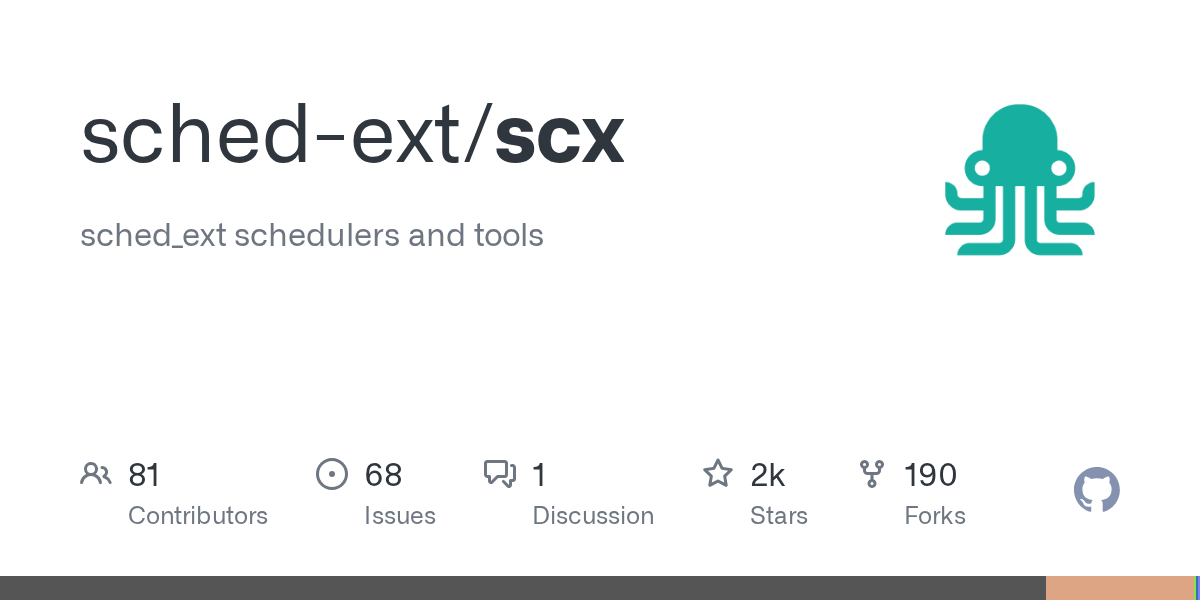
Task: Click the orange language bar segment
Action: pos(1119,588)
